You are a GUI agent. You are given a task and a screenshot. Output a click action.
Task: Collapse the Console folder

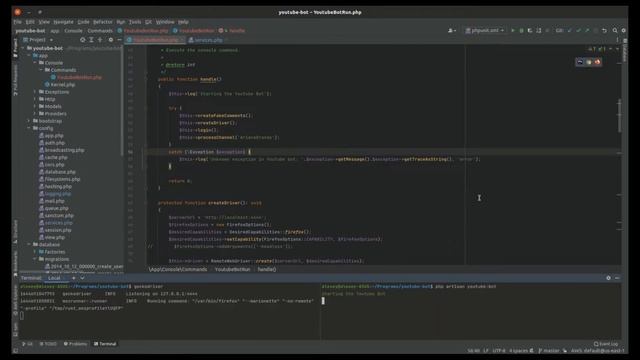[x=35, y=63]
